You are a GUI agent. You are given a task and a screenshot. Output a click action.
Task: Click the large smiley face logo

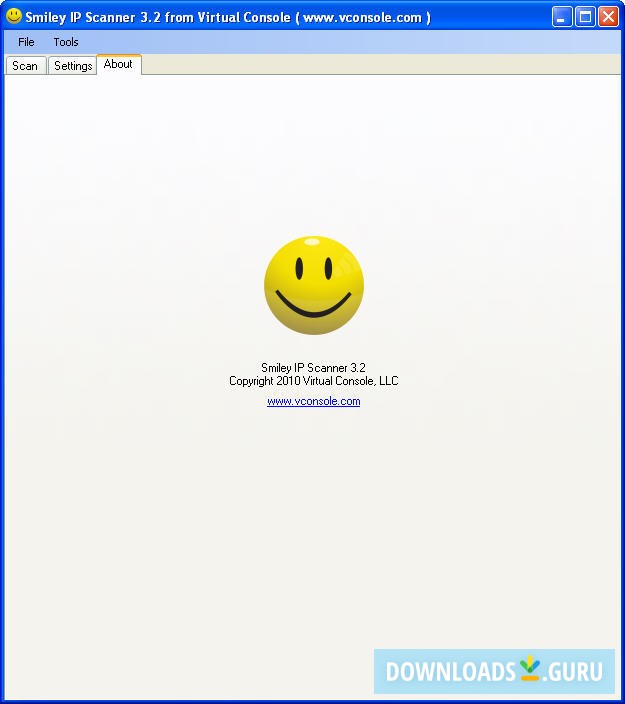click(314, 286)
